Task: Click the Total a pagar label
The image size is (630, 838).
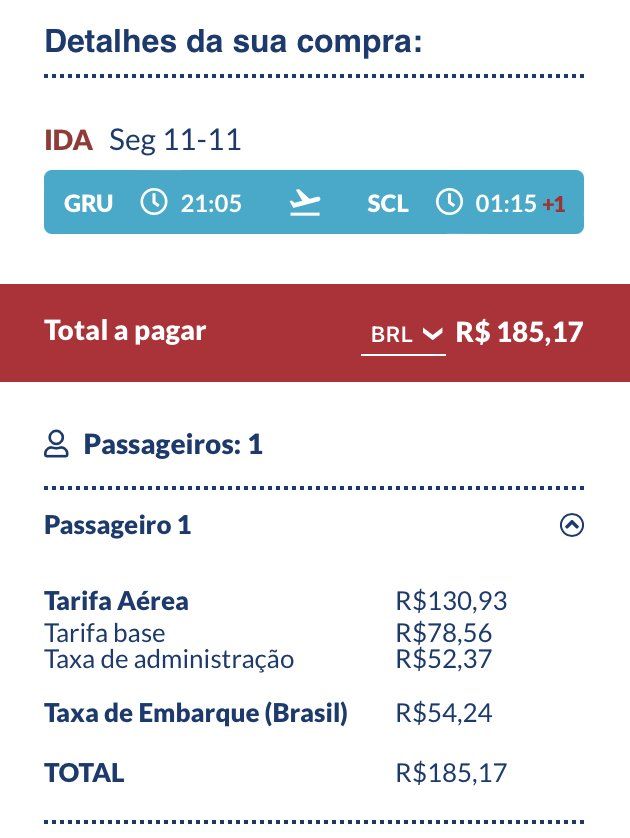Action: pos(125,331)
